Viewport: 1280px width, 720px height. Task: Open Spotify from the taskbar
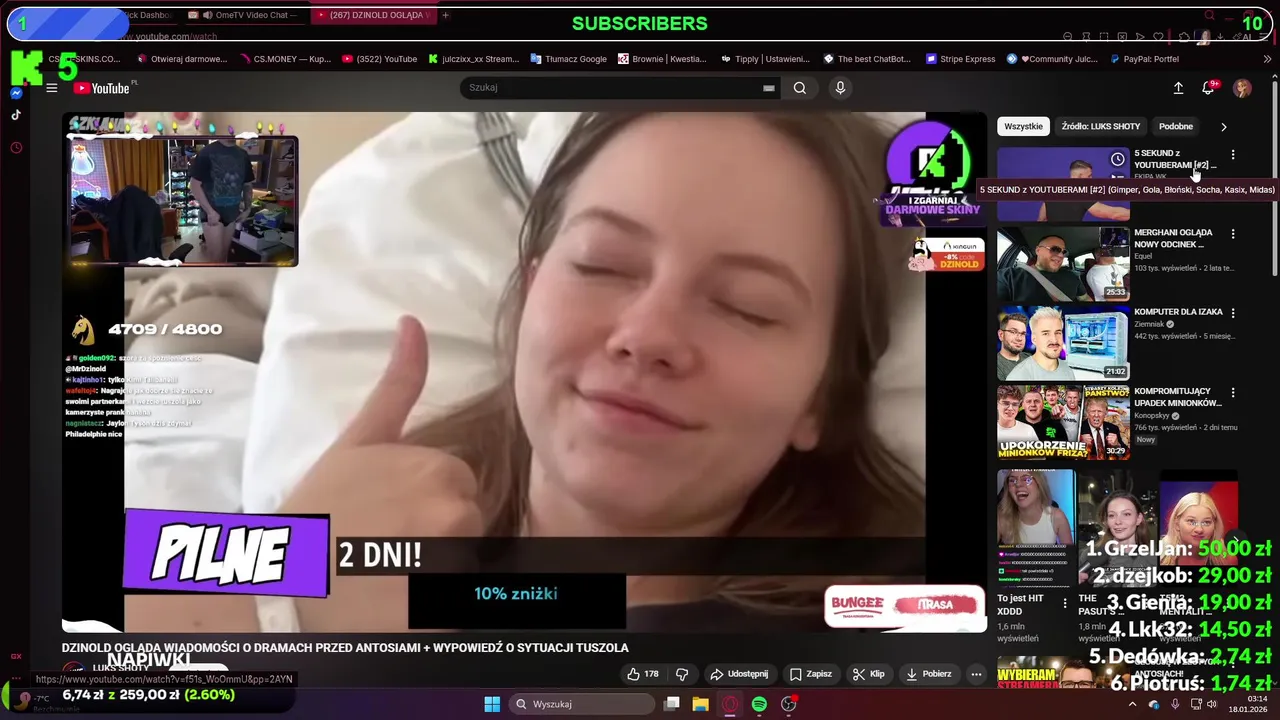tap(759, 704)
